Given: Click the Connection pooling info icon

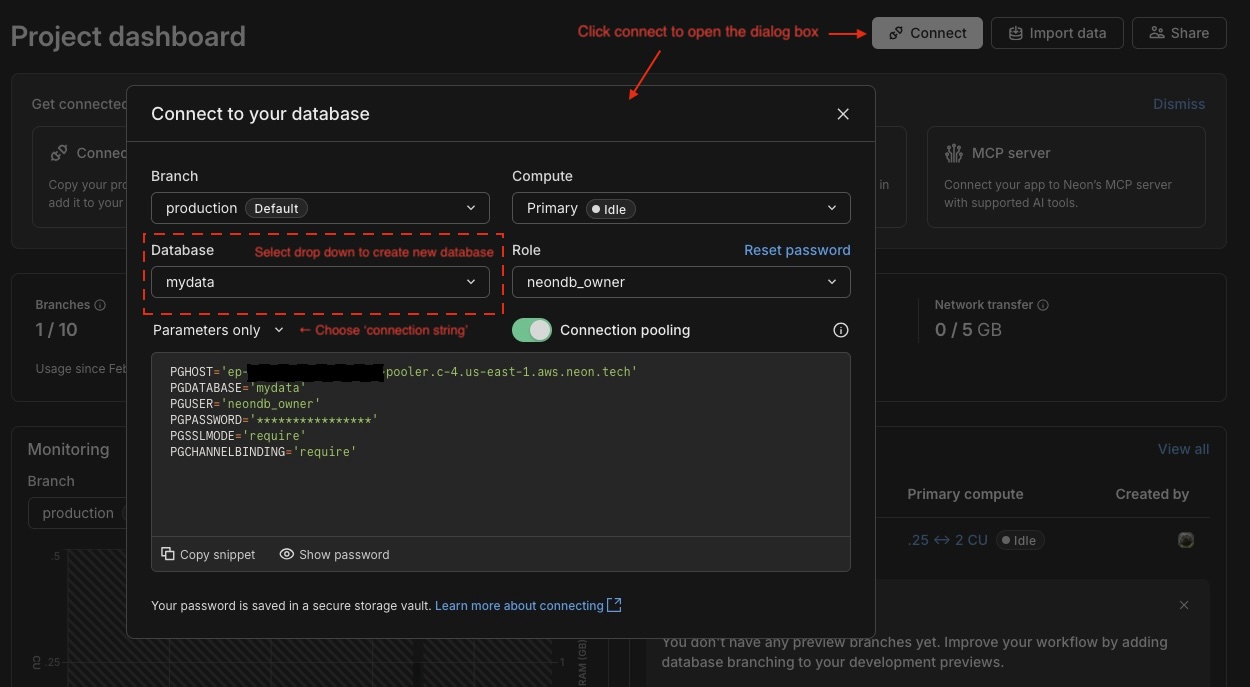Looking at the screenshot, I should tap(841, 330).
